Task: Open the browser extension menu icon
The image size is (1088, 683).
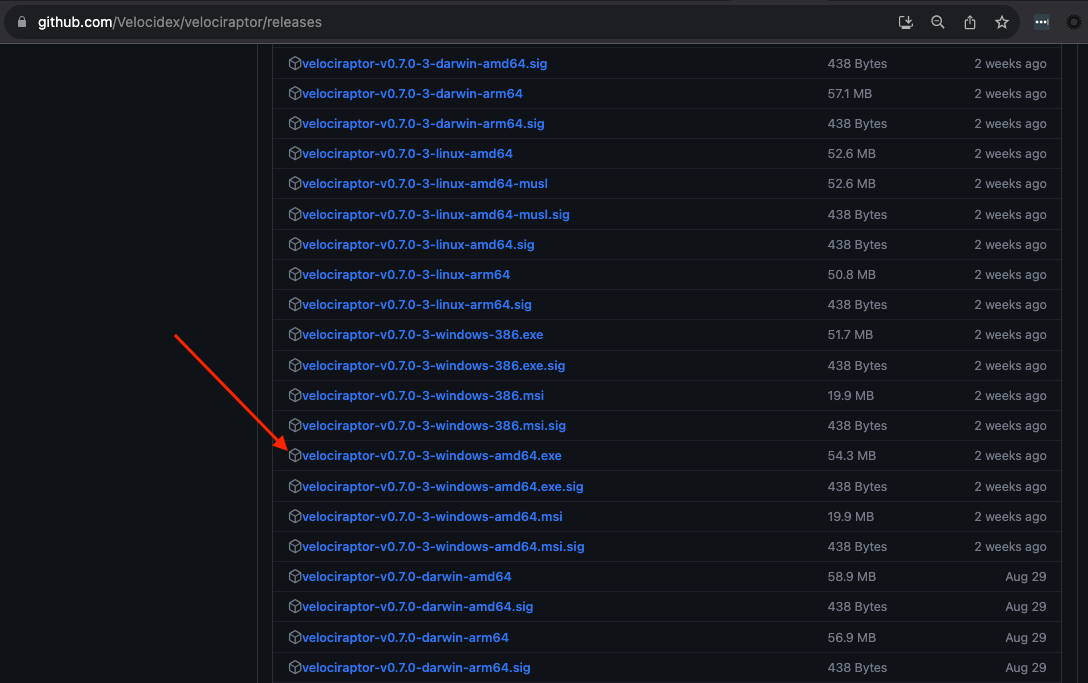Action: 1042,22
